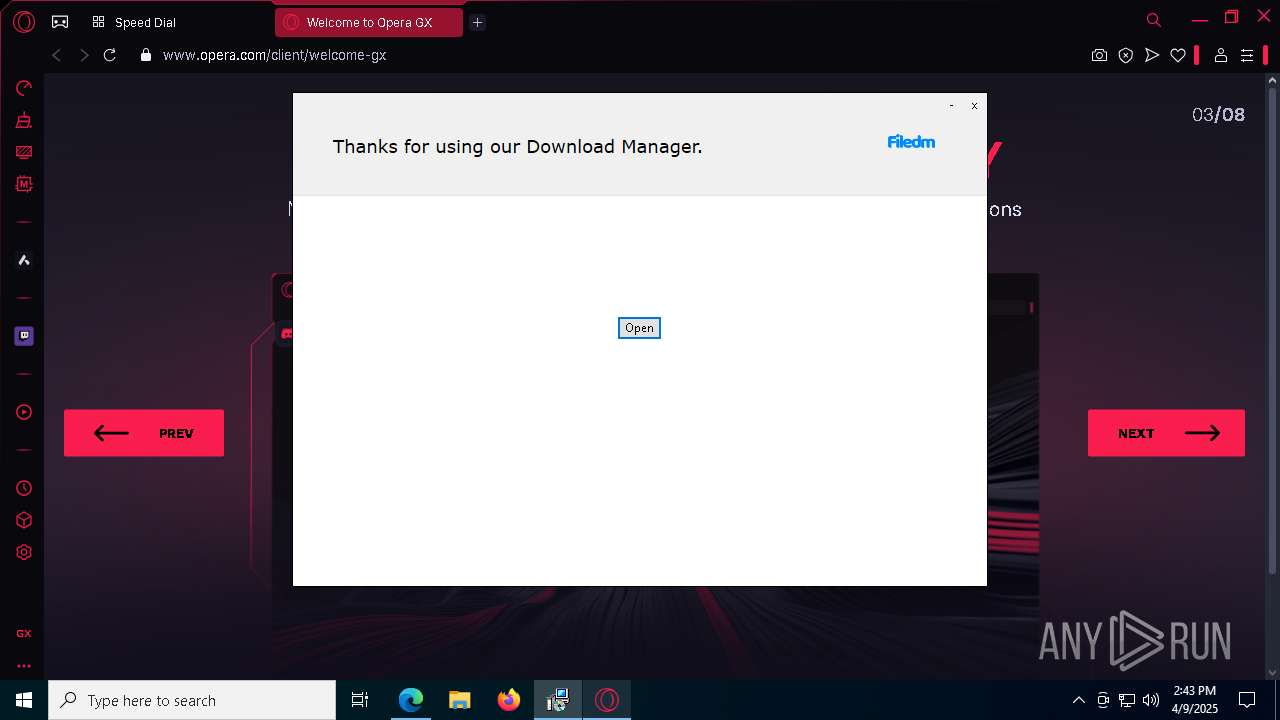The width and height of the screenshot is (1280, 720).
Task: Reload the current page
Action: point(110,55)
